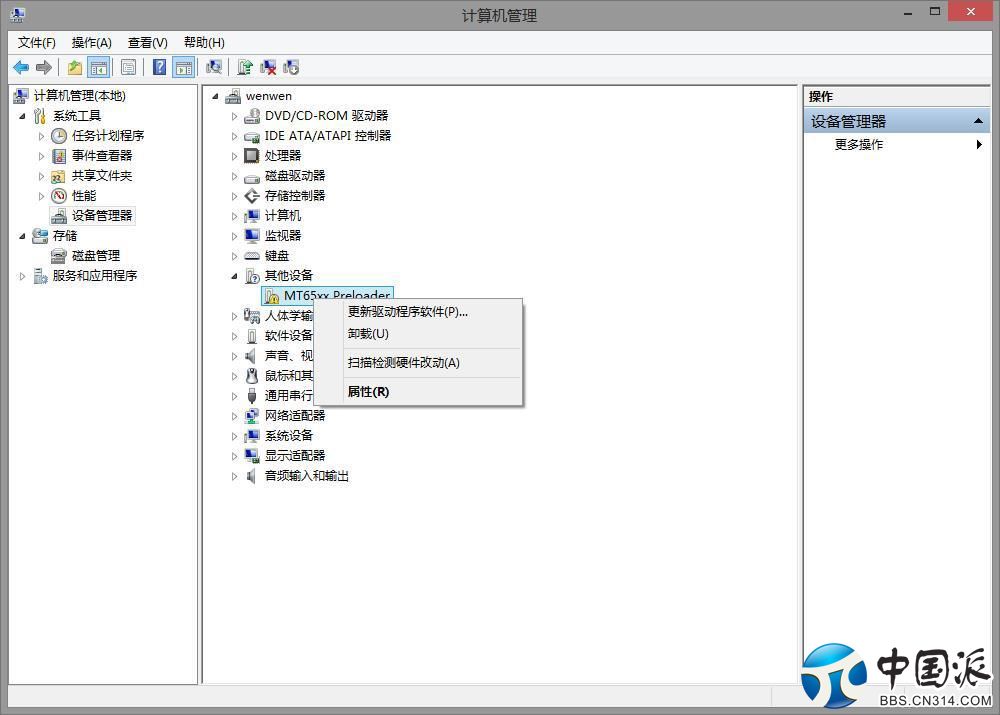Choose 更新驱动程序软件(P)... from context menu
The width and height of the screenshot is (1000, 715).
click(418, 312)
